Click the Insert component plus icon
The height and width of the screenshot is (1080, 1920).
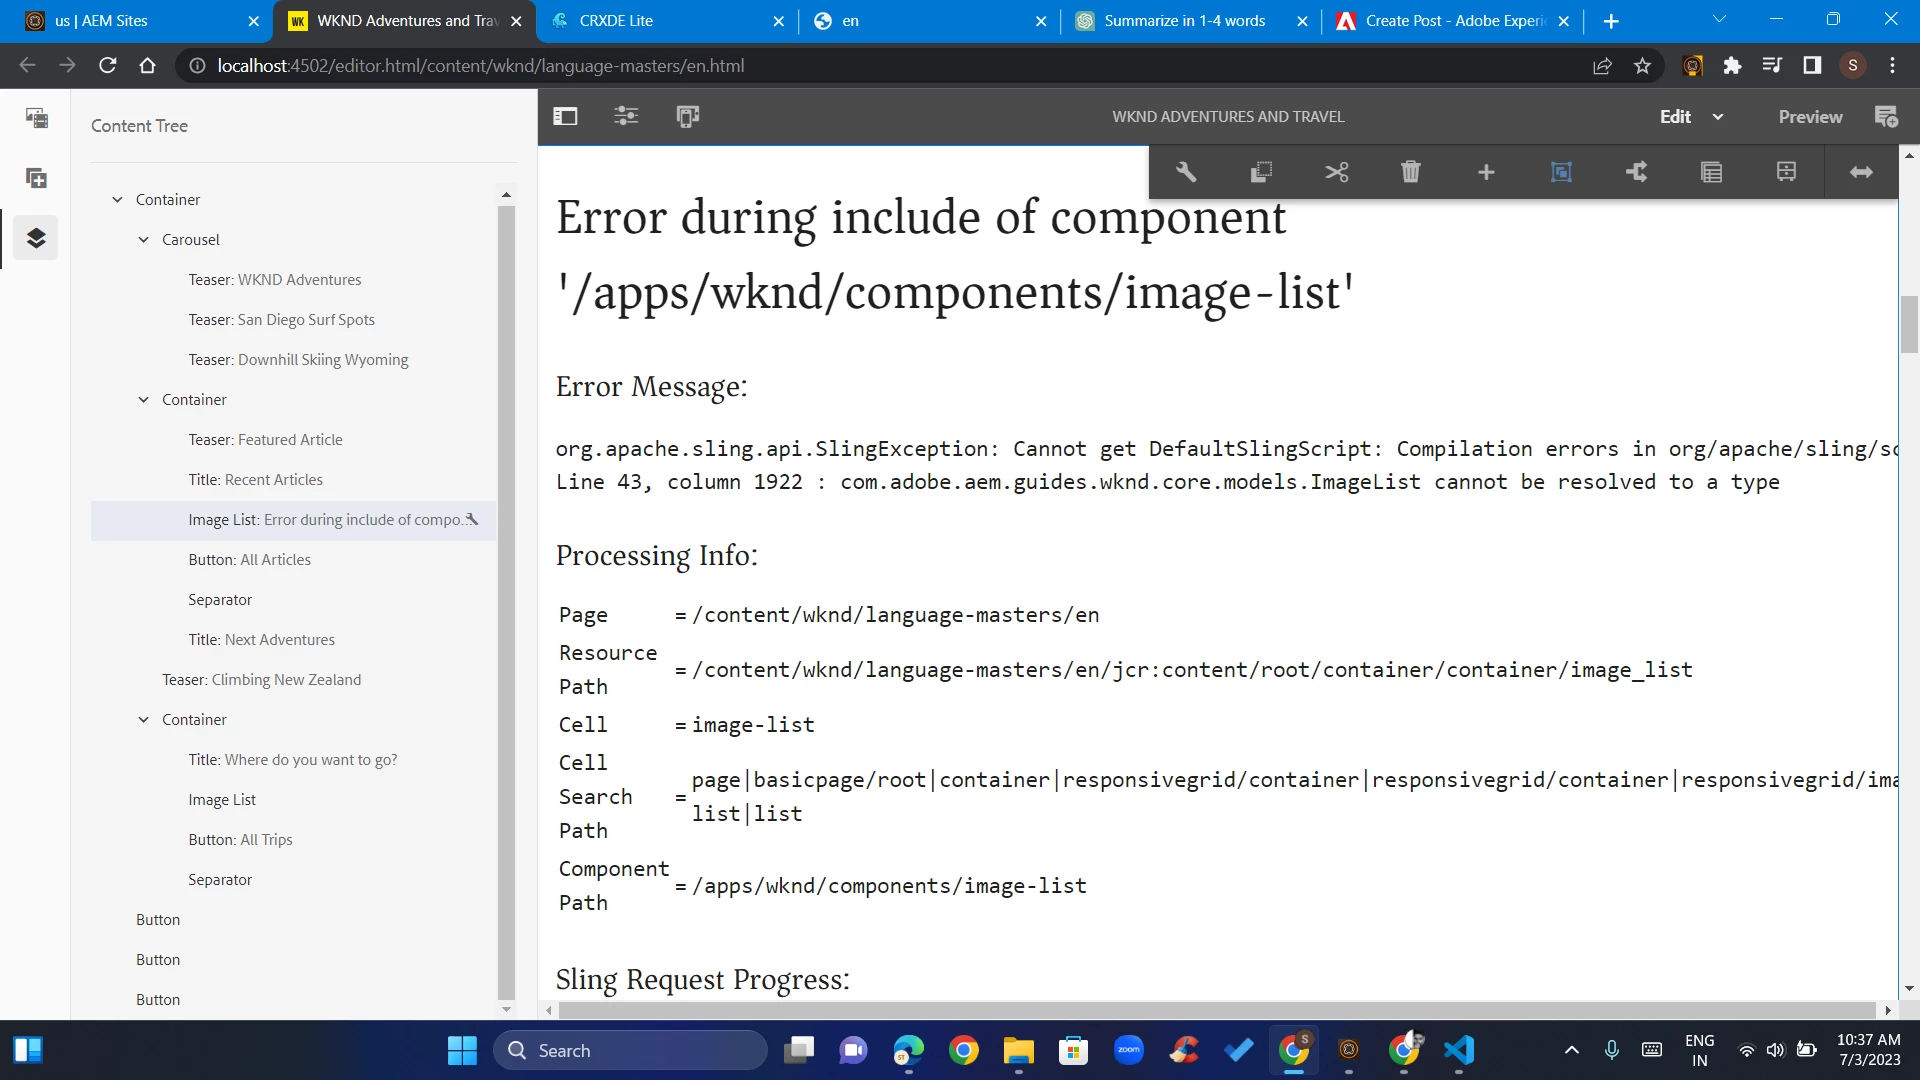tap(1486, 172)
